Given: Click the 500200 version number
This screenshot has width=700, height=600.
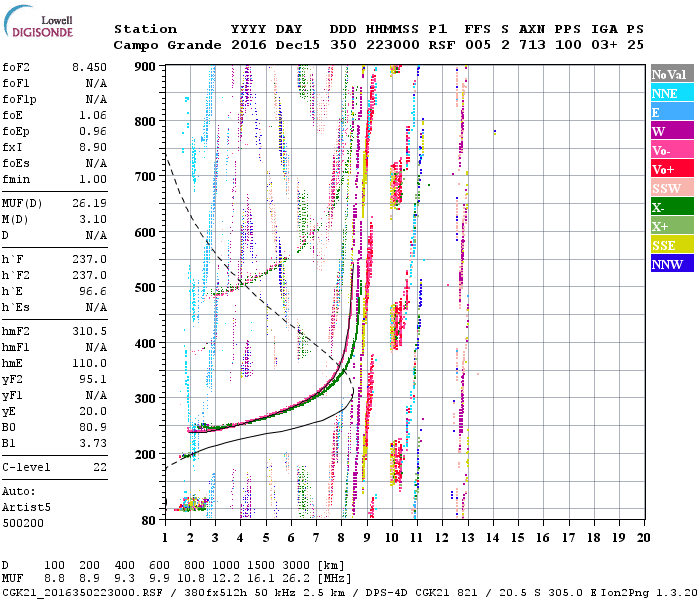Looking at the screenshot, I should 23,523.
